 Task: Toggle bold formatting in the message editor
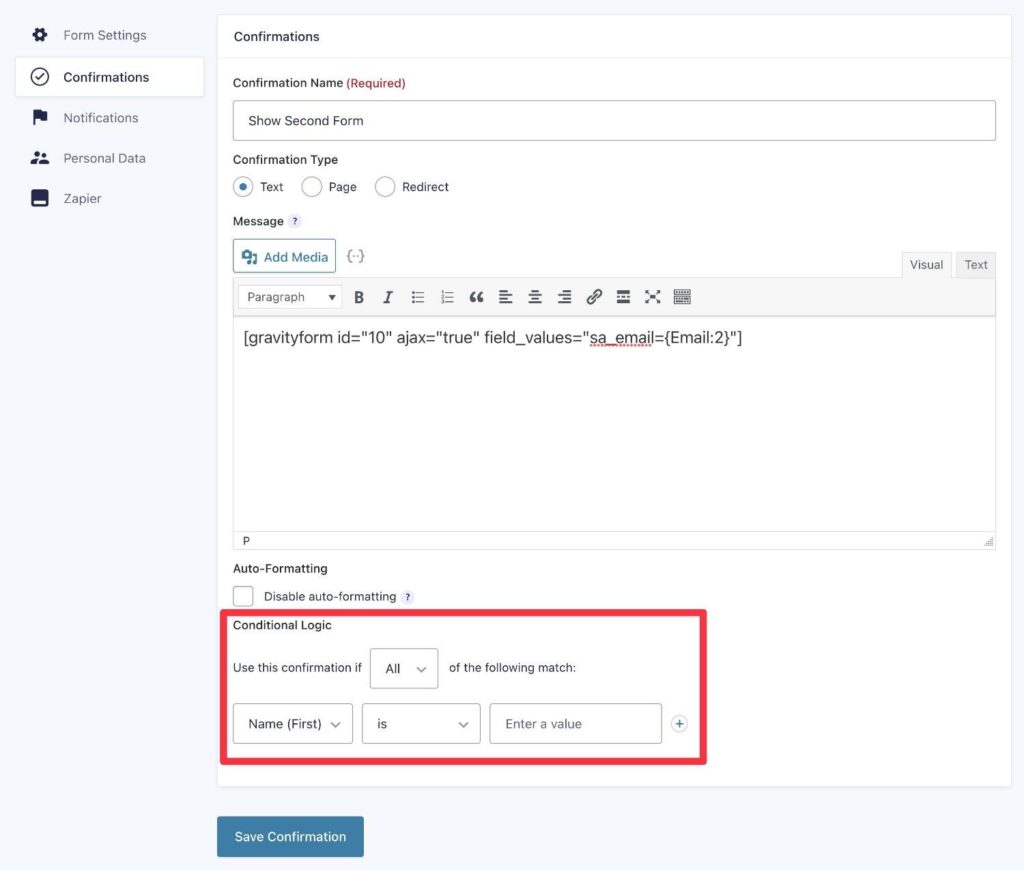tap(358, 296)
